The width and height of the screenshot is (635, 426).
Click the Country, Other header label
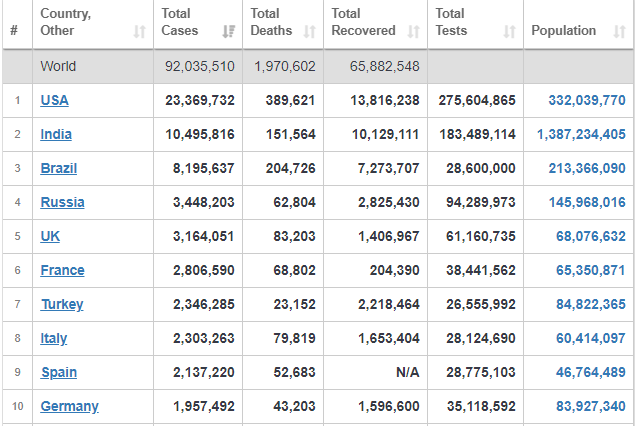pos(66,22)
